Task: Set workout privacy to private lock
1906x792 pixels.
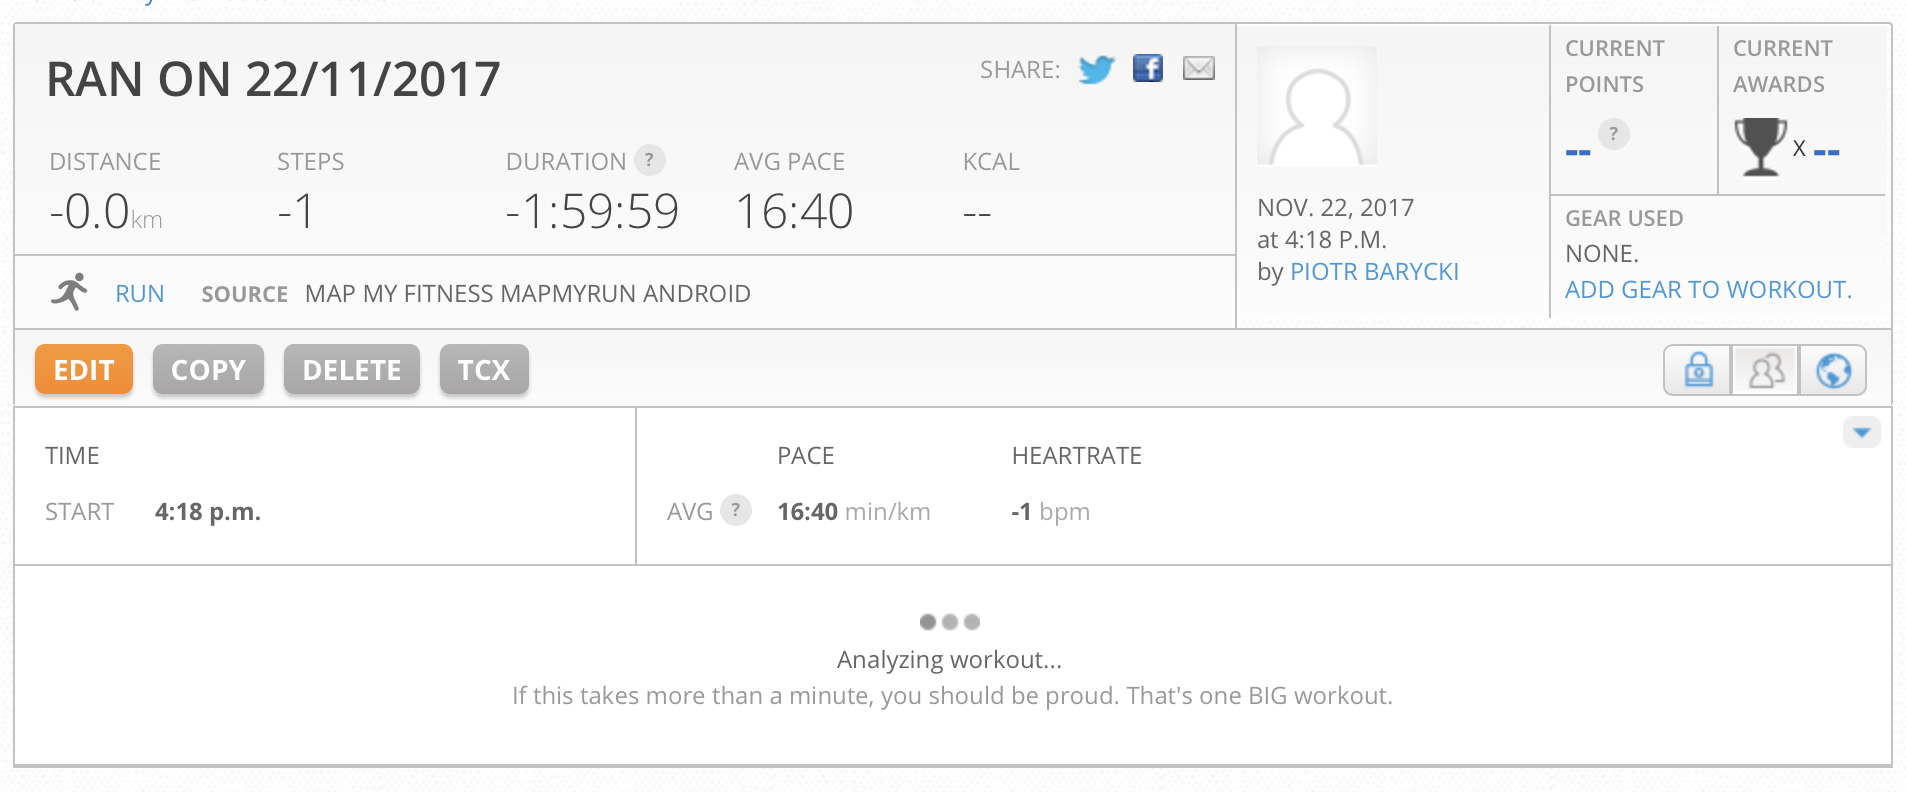Action: coord(1698,370)
